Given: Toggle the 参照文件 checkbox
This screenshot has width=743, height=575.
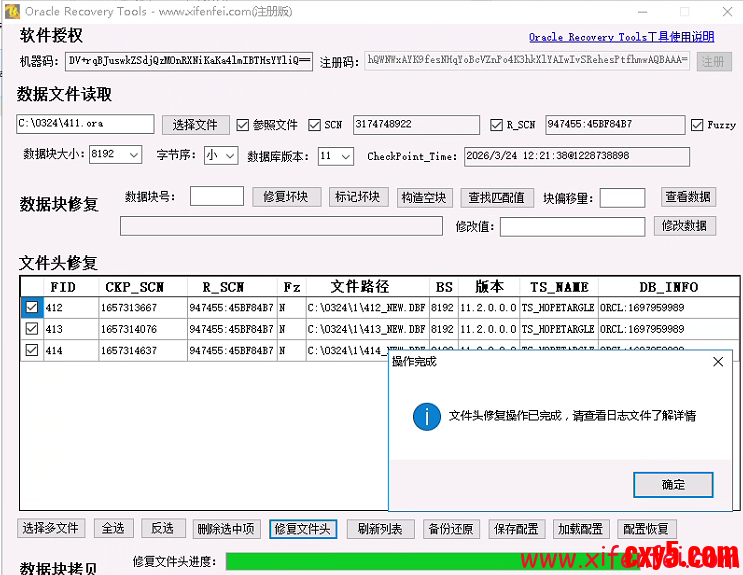Looking at the screenshot, I should tap(243, 126).
